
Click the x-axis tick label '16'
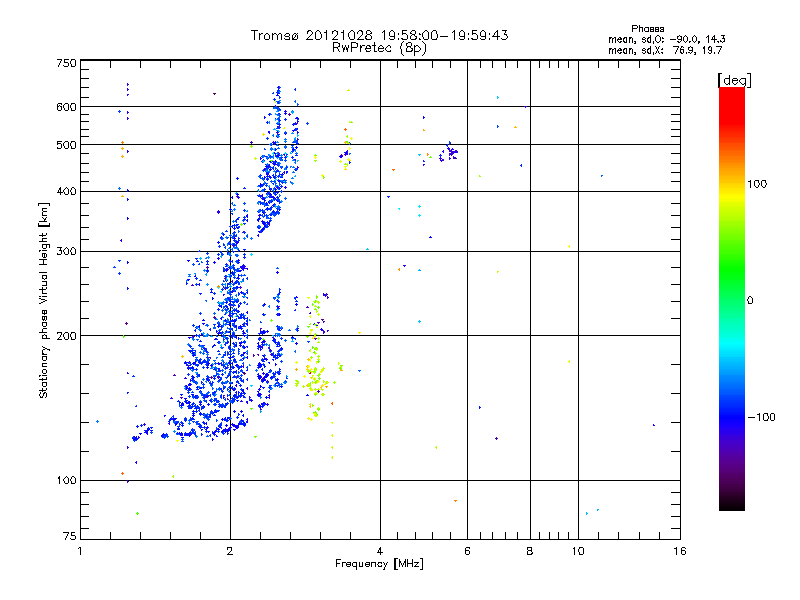pos(680,551)
